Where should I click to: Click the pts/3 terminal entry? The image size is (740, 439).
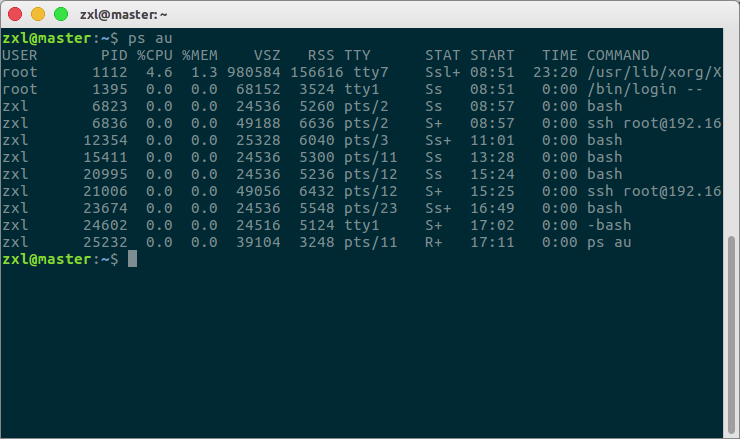366,140
